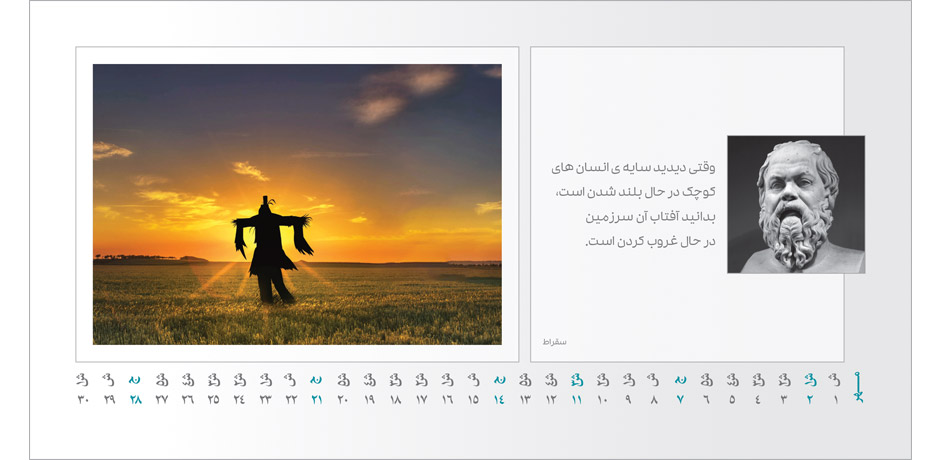Select teal day ۲۱ in the date row
Viewport: 940px width, 460px height.
(x=316, y=400)
